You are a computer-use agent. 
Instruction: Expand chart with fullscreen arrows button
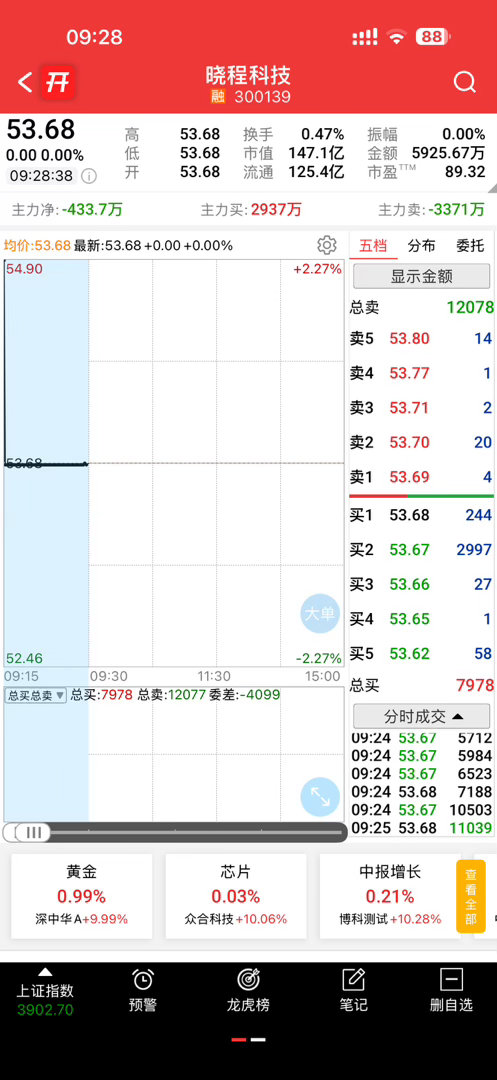tap(320, 797)
